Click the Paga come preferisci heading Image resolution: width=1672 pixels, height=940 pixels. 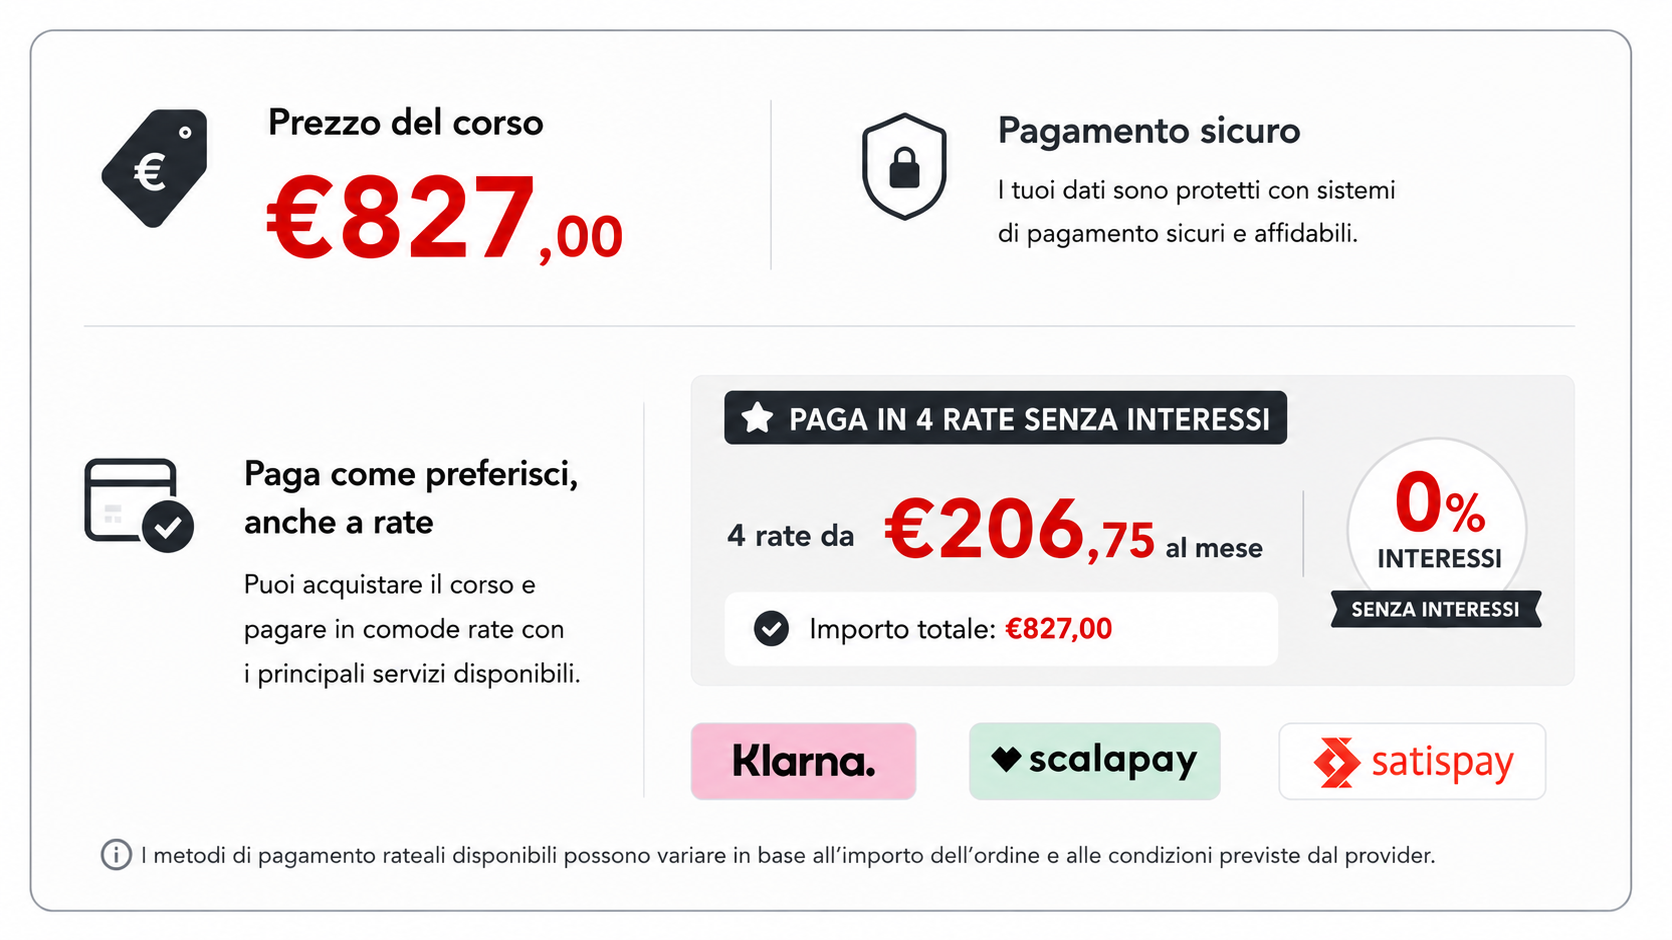[411, 497]
